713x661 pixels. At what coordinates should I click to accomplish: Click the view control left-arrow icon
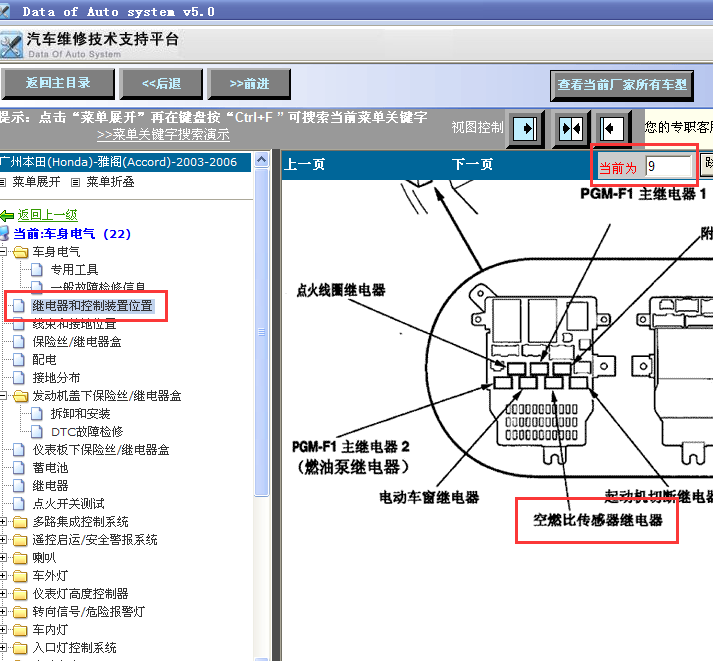tap(612, 129)
